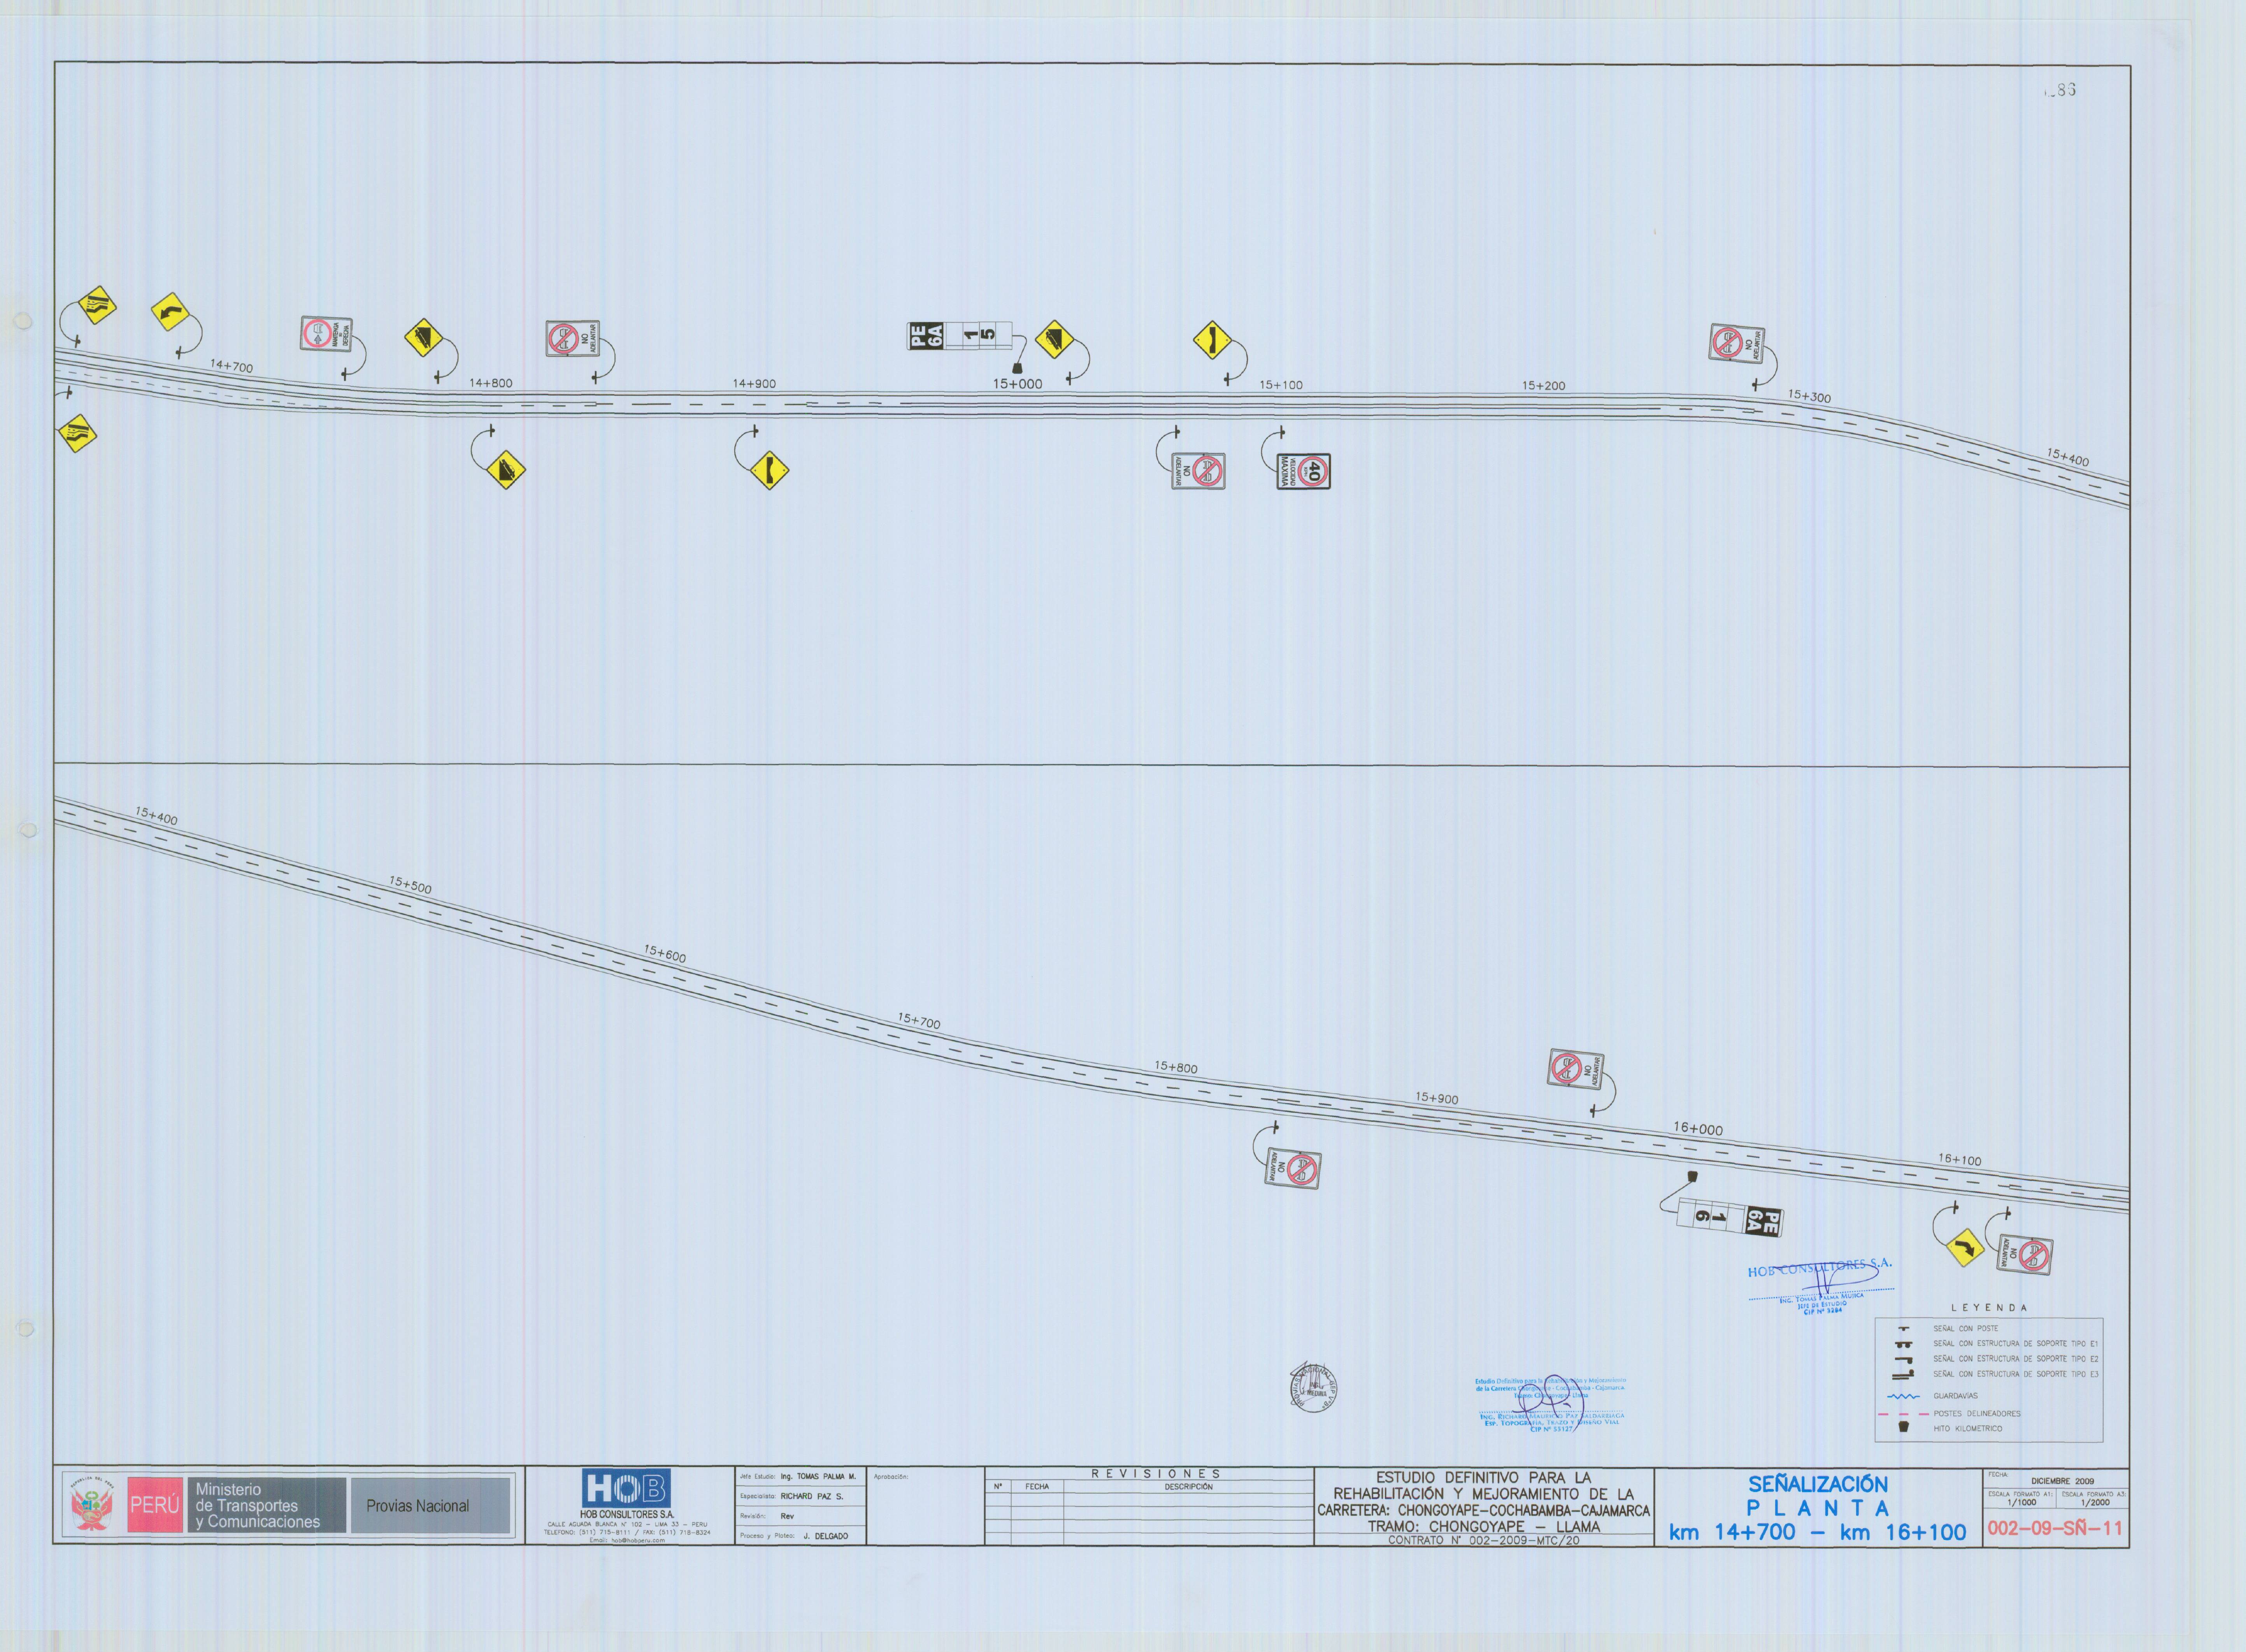Click the 'Provias Nacional' gray block
The width and height of the screenshot is (2246, 1652).
pos(430,1505)
